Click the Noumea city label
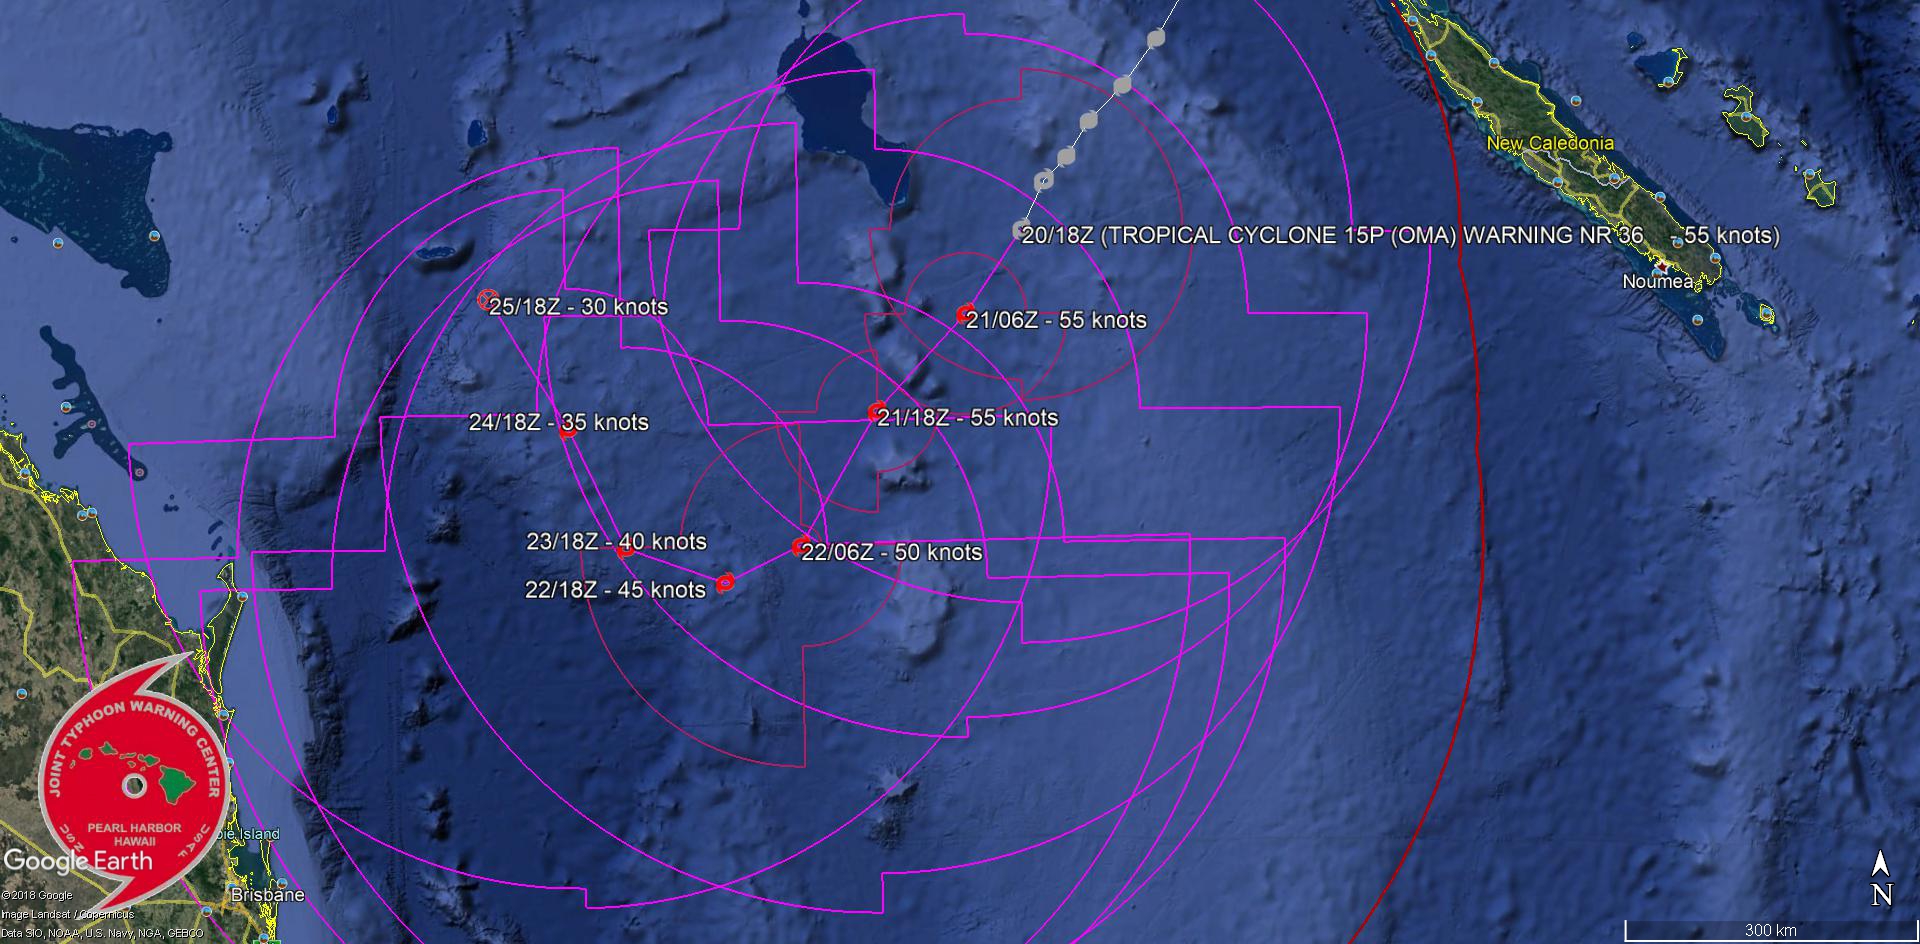This screenshot has height=944, width=1920. coord(1658,282)
